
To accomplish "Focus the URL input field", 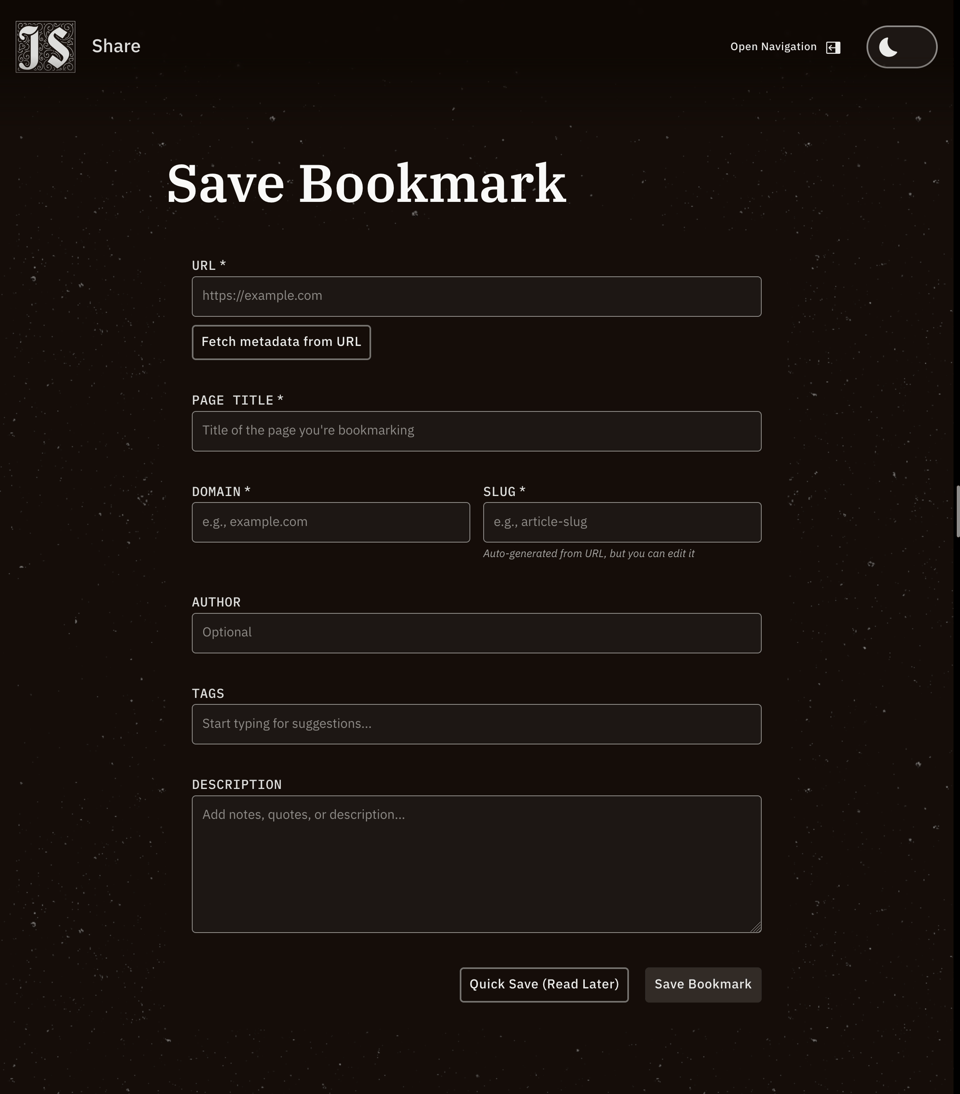I will pyautogui.click(x=476, y=296).
